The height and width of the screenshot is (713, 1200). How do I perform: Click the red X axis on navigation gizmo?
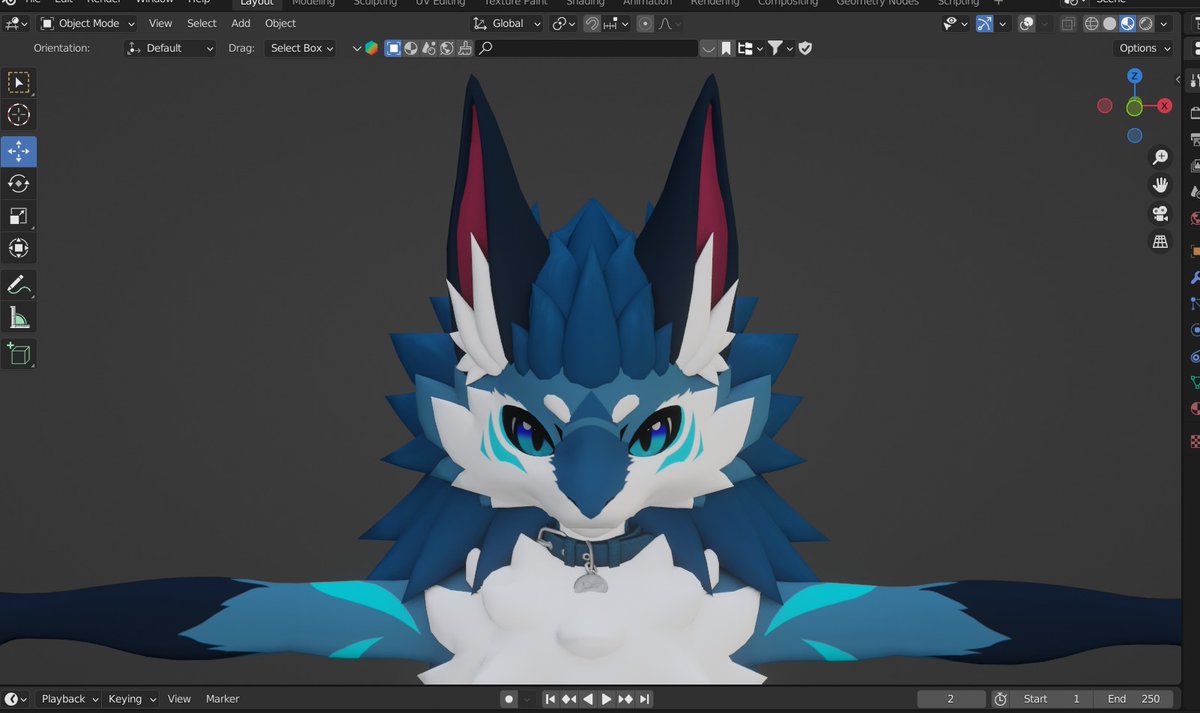pyautogui.click(x=1164, y=105)
